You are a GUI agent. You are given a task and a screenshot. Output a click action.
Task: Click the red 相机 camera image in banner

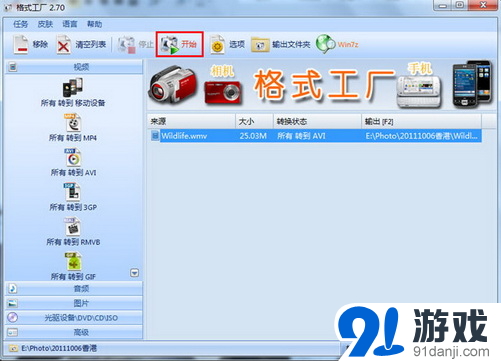[x=223, y=92]
